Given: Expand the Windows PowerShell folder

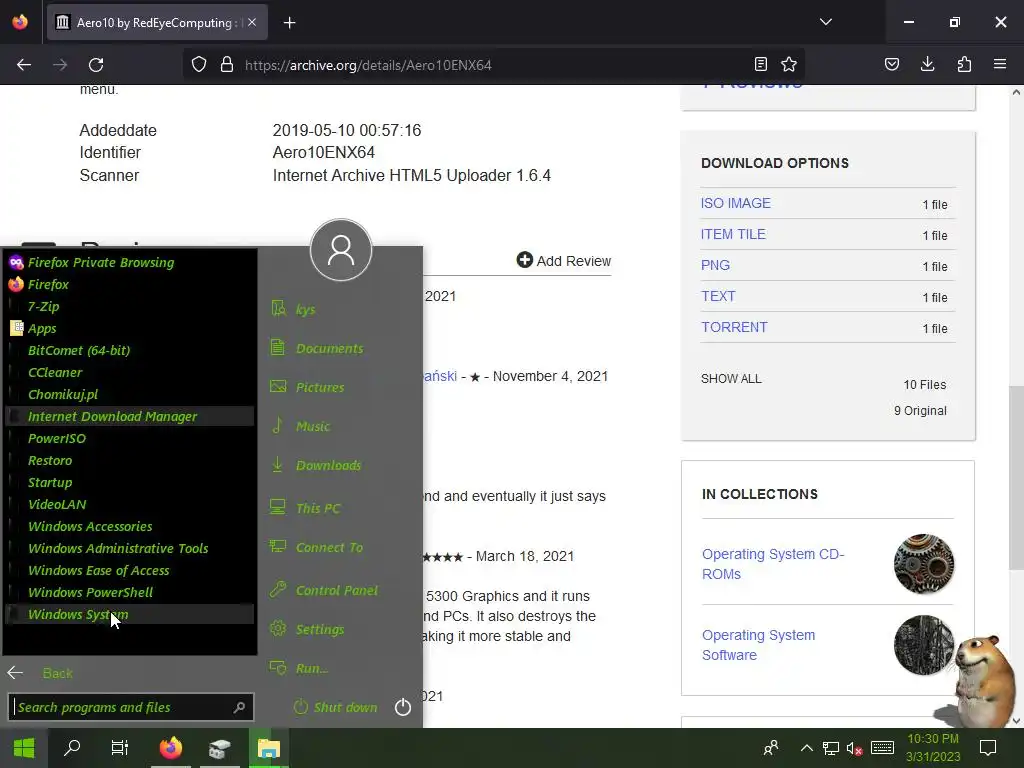Looking at the screenshot, I should pyautogui.click(x=129, y=592).
